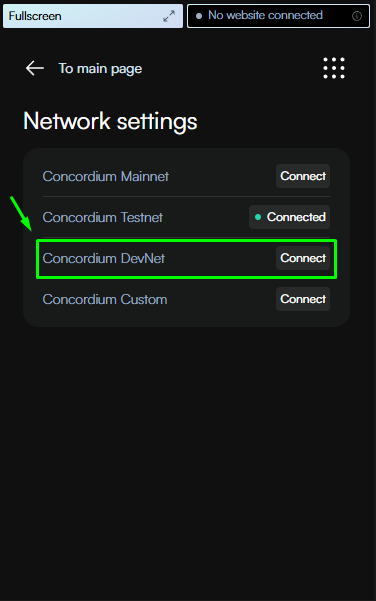
Task: Click the Fullscreen expand arrows icon
Action: coord(169,16)
